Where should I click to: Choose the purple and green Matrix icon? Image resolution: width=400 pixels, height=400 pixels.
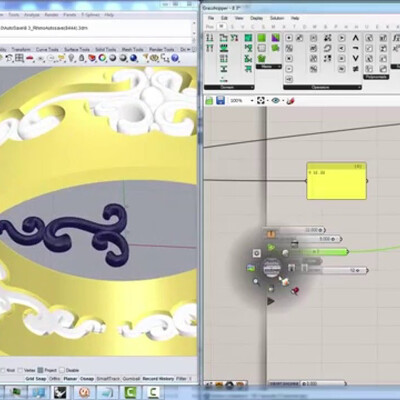point(275,38)
